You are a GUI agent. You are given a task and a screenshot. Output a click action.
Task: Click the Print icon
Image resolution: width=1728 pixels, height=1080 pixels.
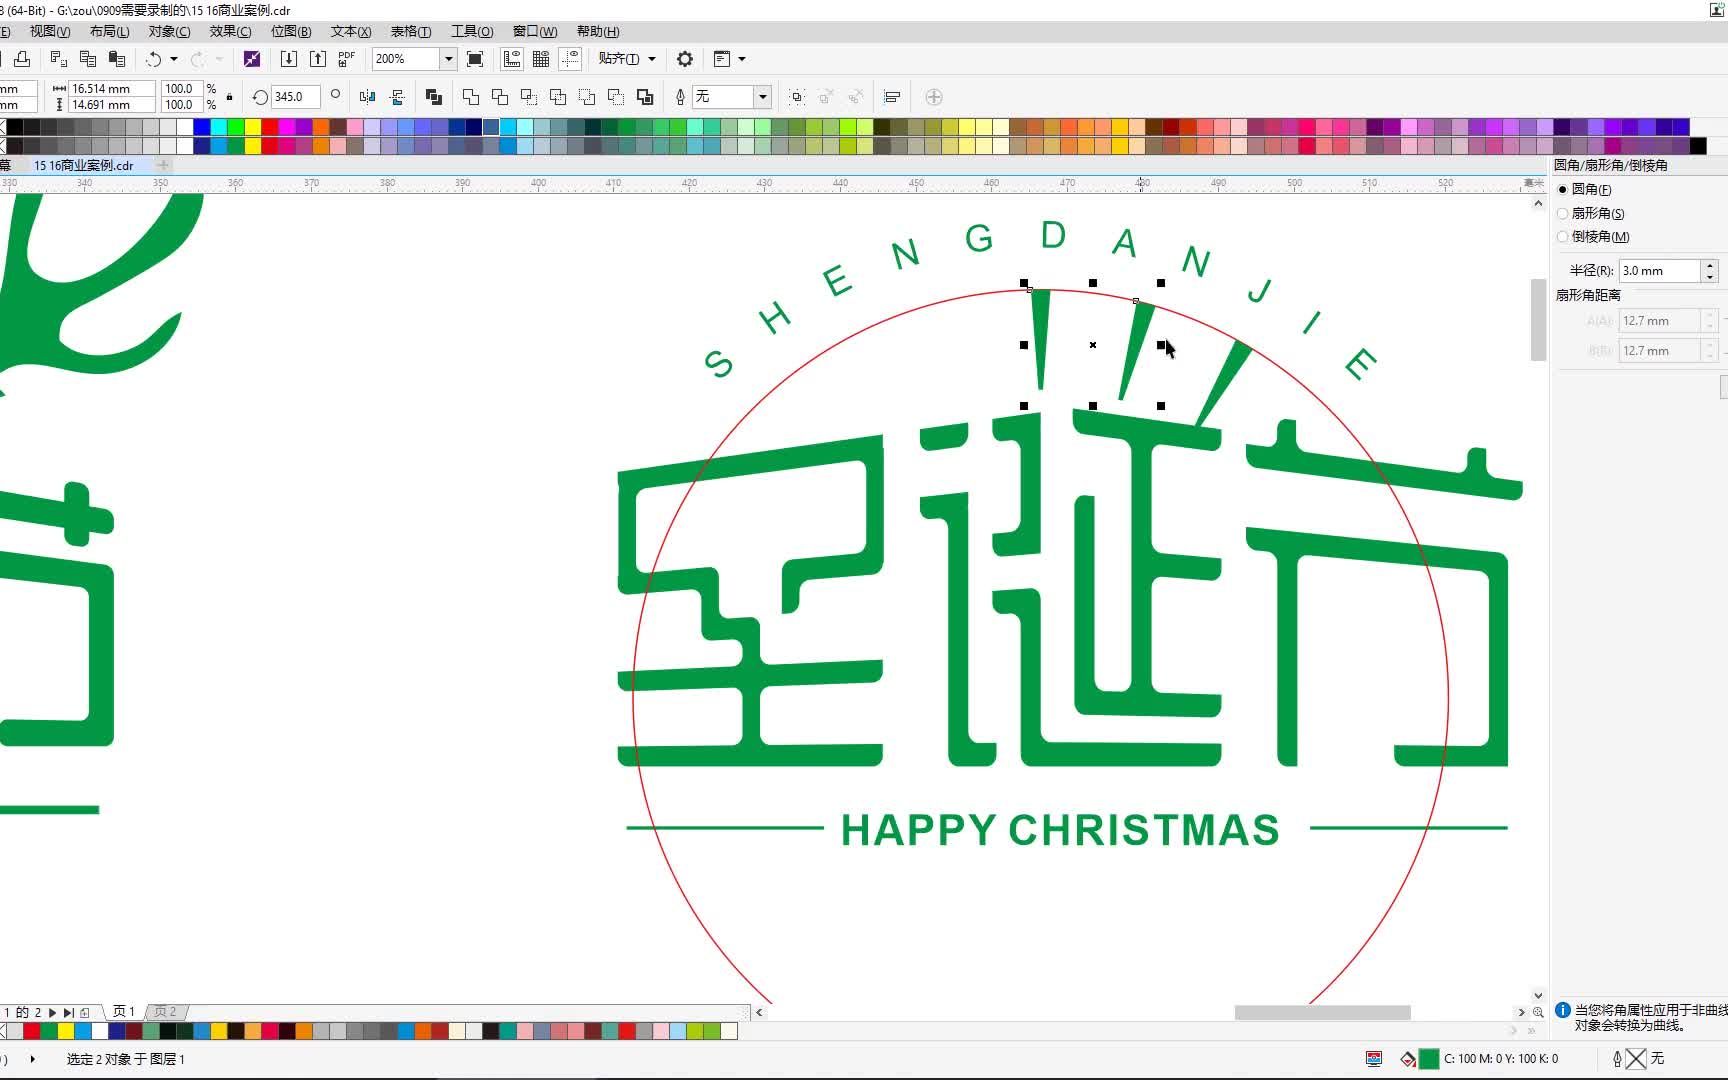[21, 59]
